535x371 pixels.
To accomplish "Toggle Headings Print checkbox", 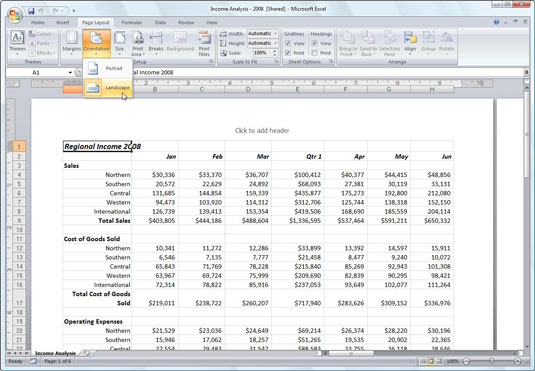I will [x=315, y=53].
